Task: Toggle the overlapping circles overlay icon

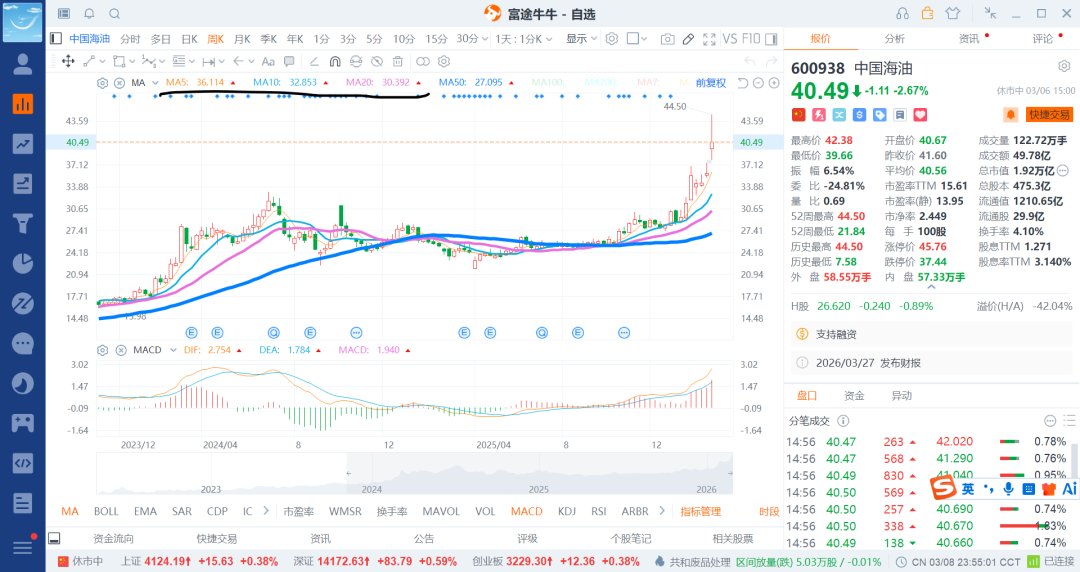Action: 423,61
